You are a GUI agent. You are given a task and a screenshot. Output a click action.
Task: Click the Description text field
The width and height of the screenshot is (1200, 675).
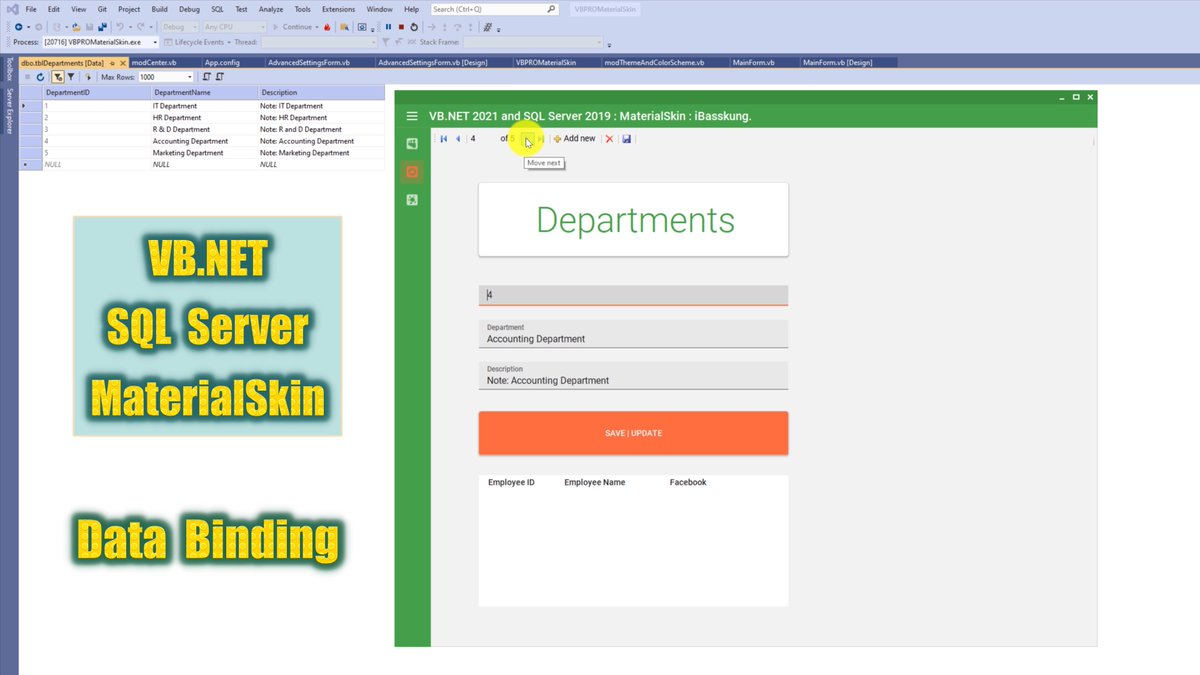633,376
